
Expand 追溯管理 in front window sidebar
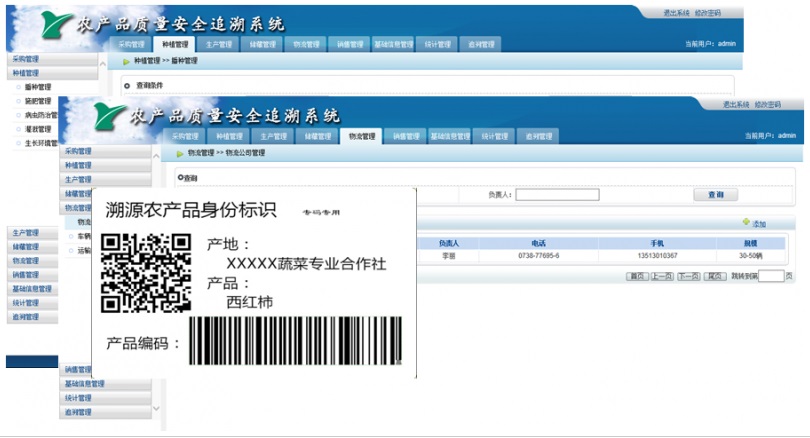pyautogui.click(x=105, y=412)
